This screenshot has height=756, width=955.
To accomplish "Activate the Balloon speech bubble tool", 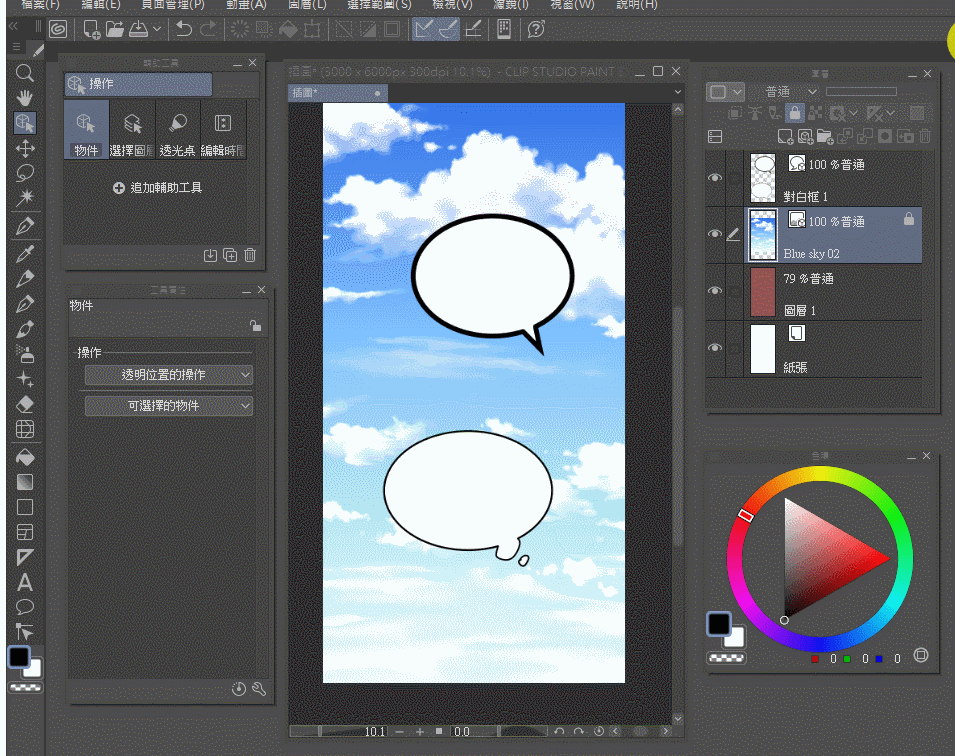I will (25, 607).
